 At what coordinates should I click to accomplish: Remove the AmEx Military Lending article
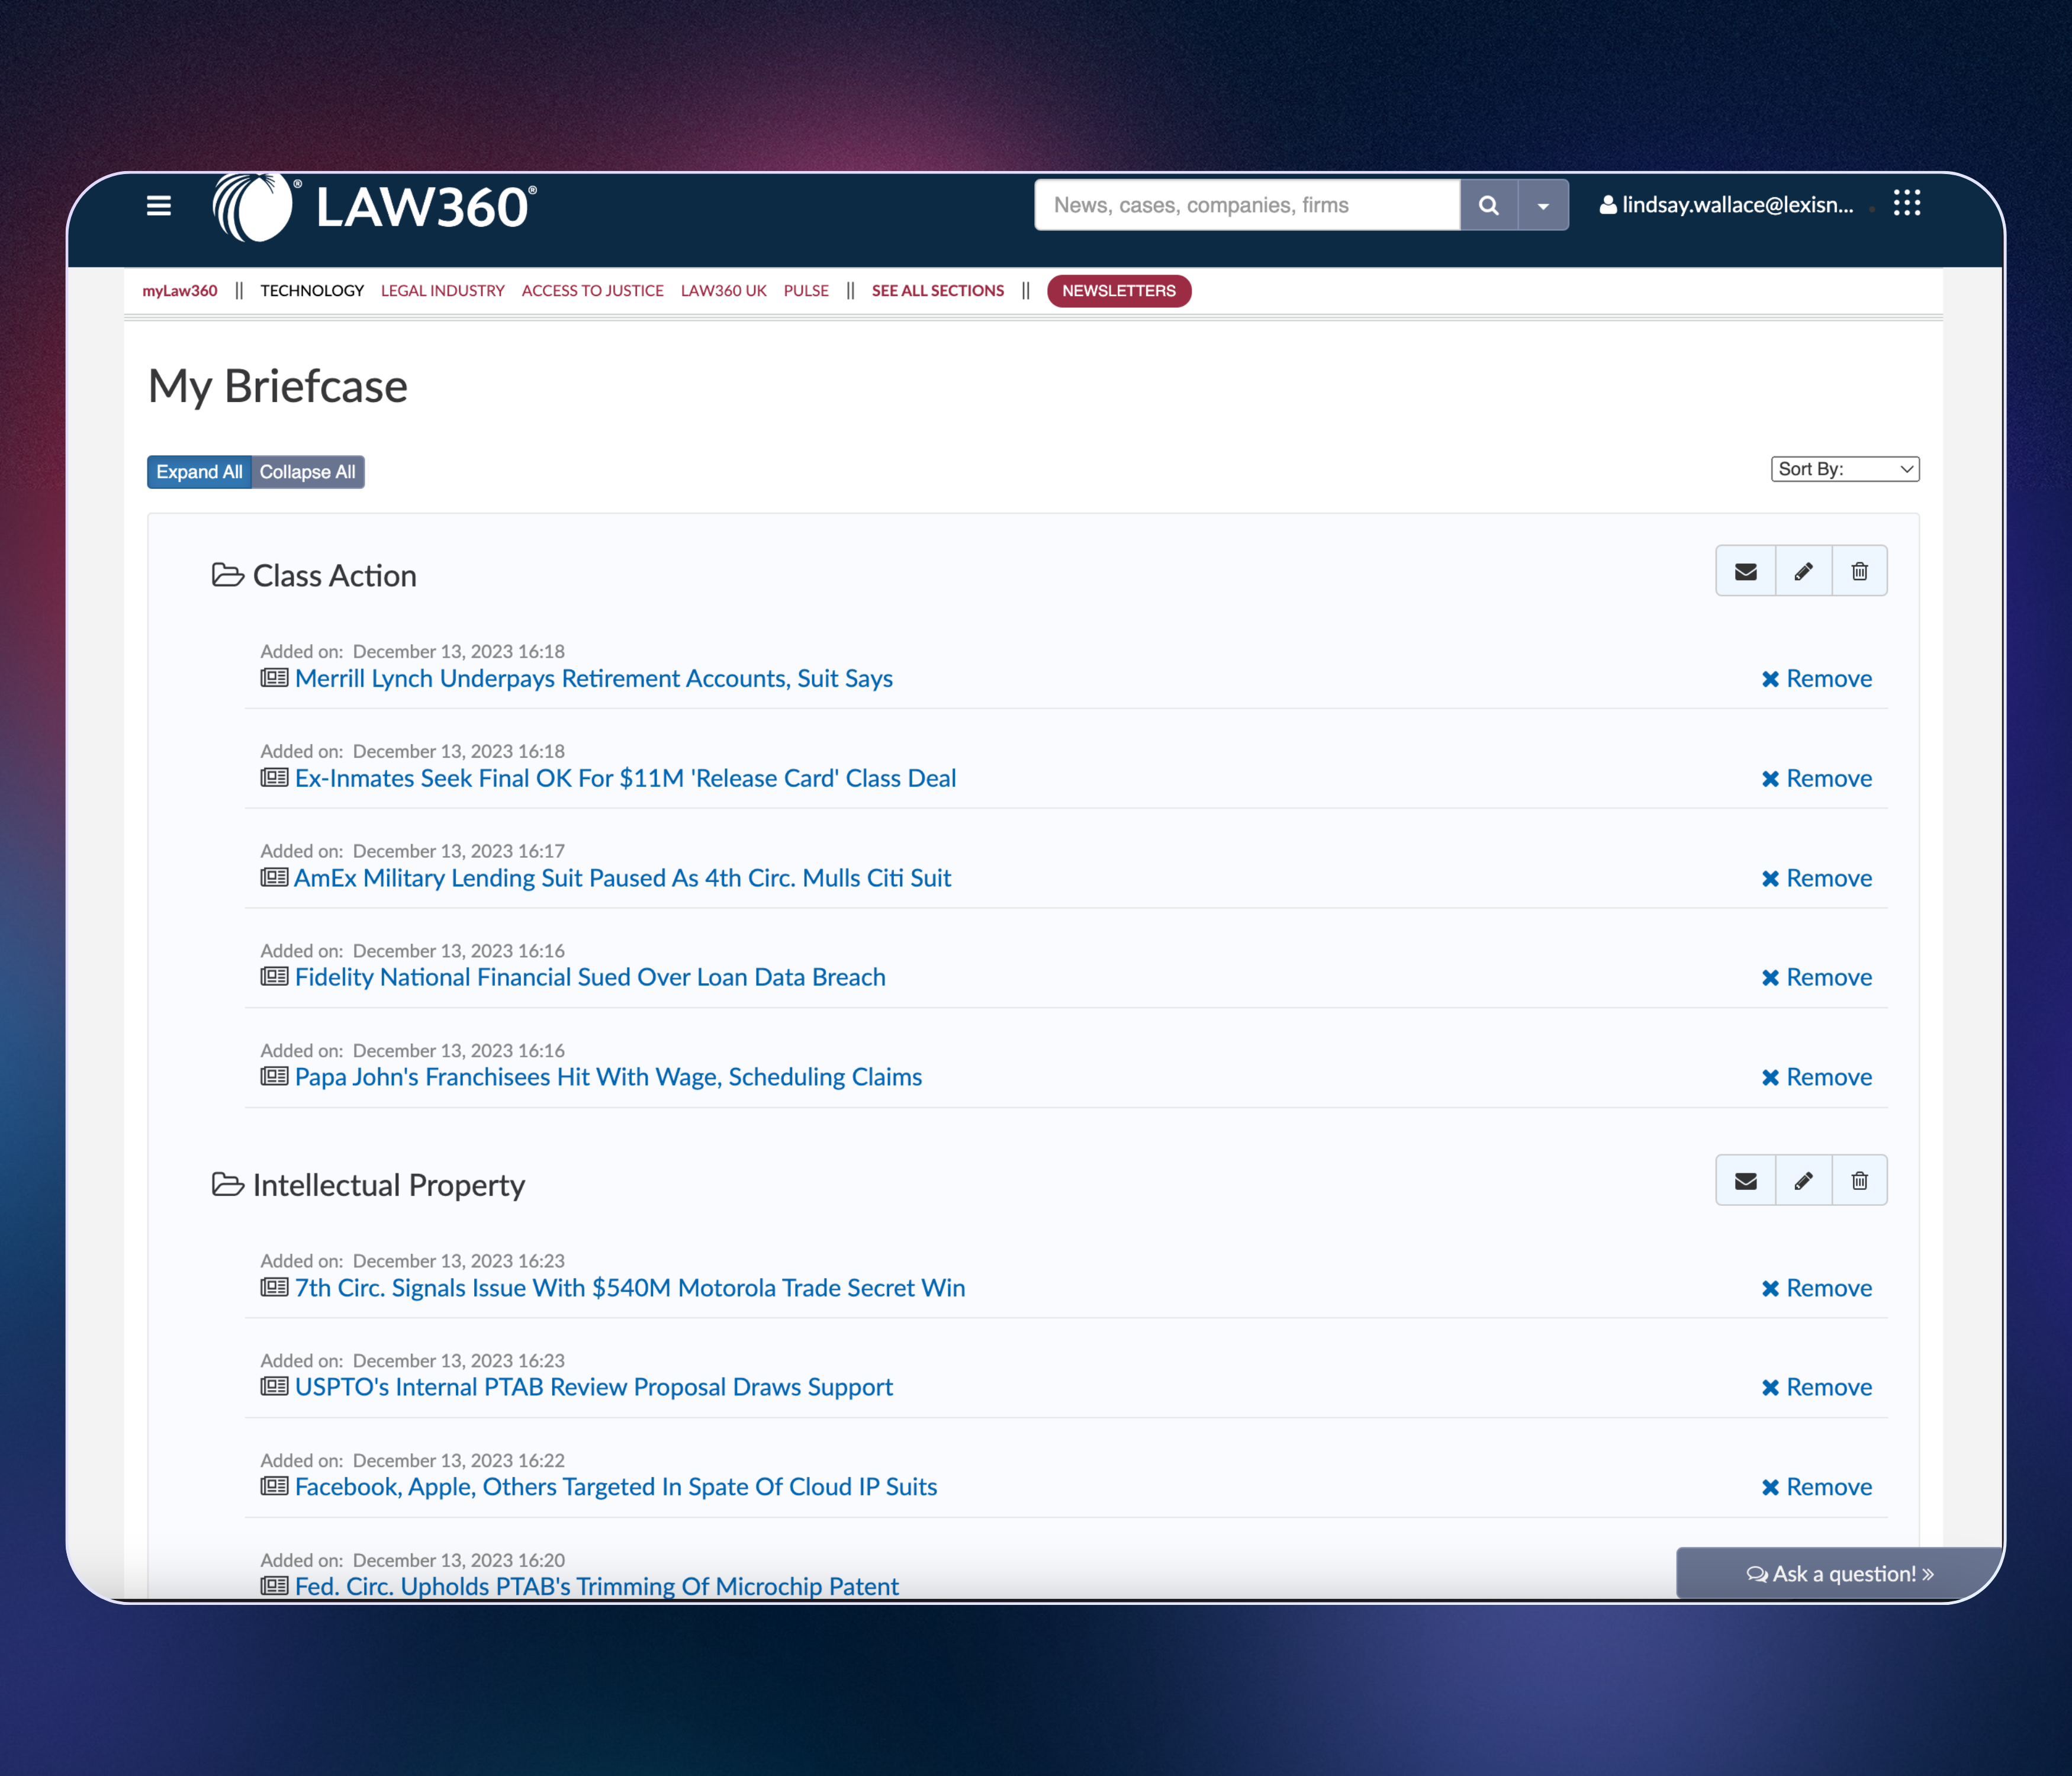[1816, 878]
